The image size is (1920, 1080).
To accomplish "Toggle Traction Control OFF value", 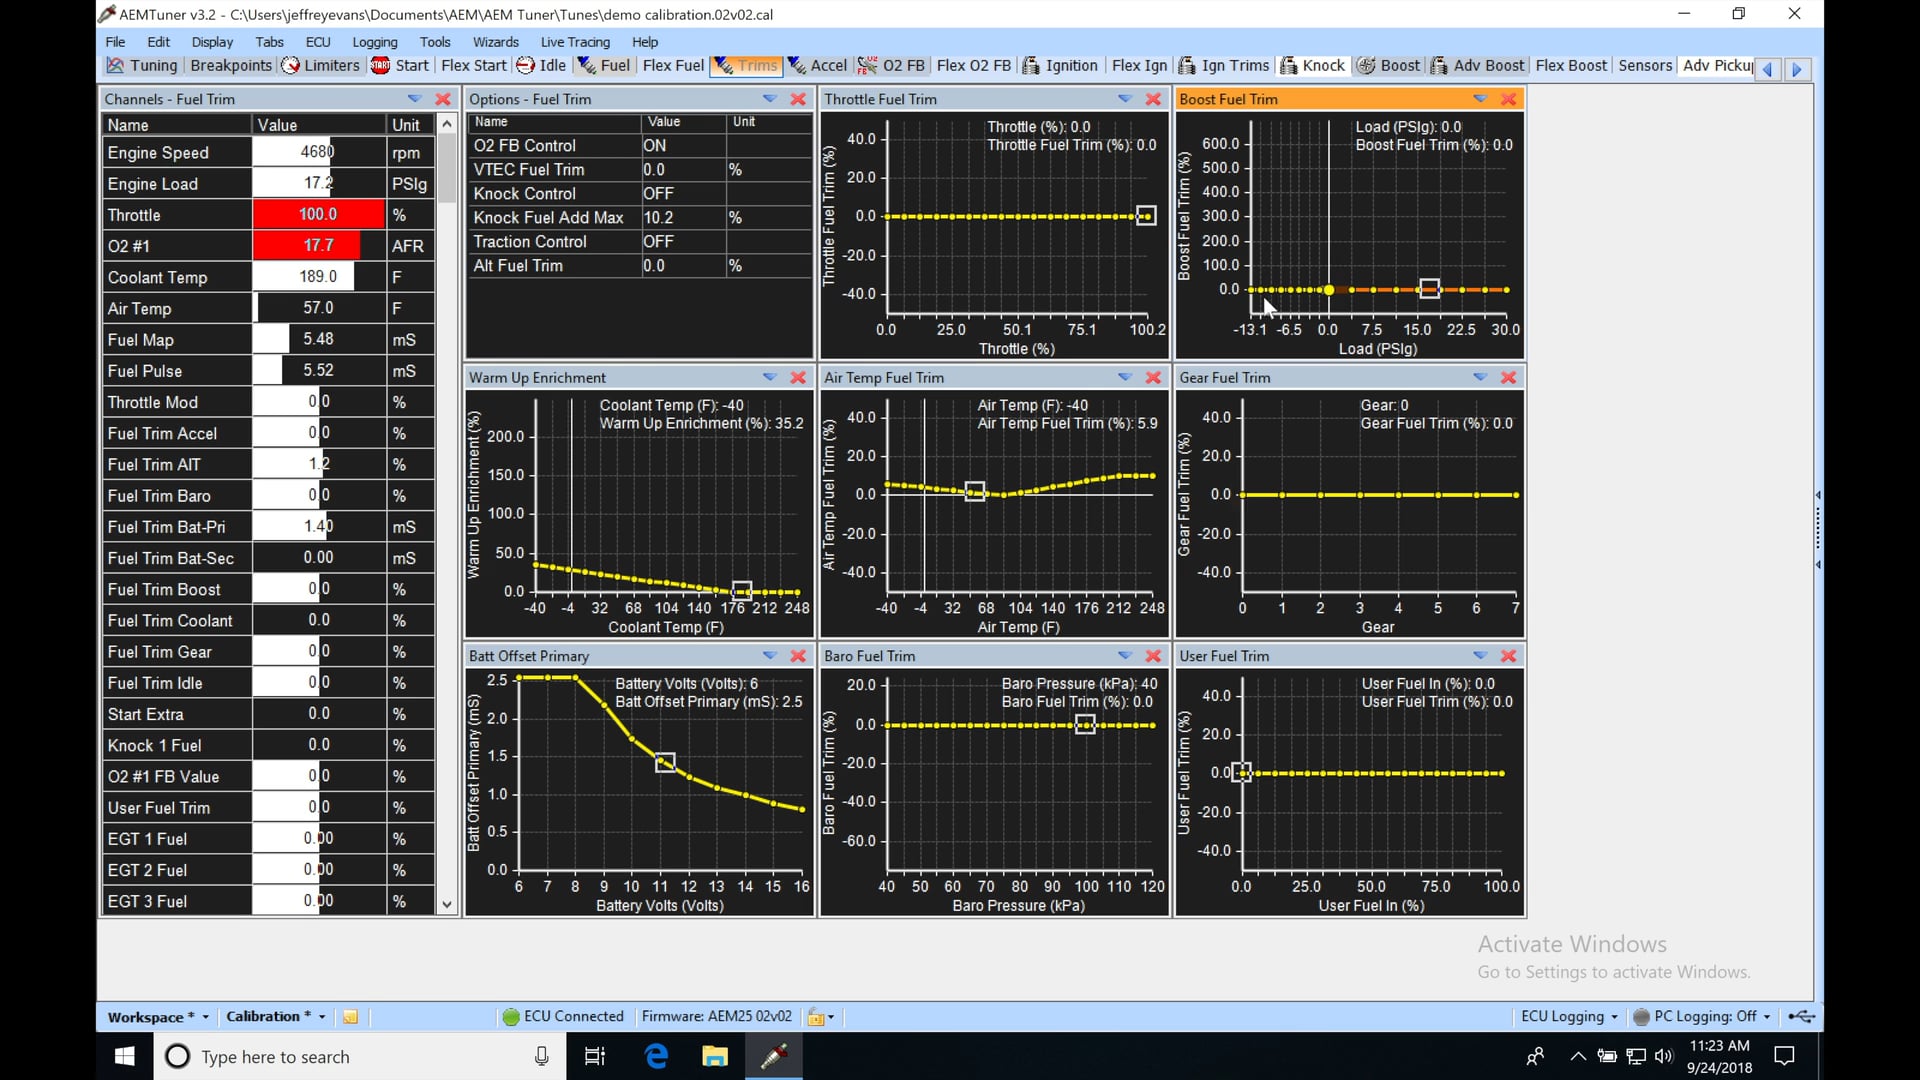I will (682, 242).
